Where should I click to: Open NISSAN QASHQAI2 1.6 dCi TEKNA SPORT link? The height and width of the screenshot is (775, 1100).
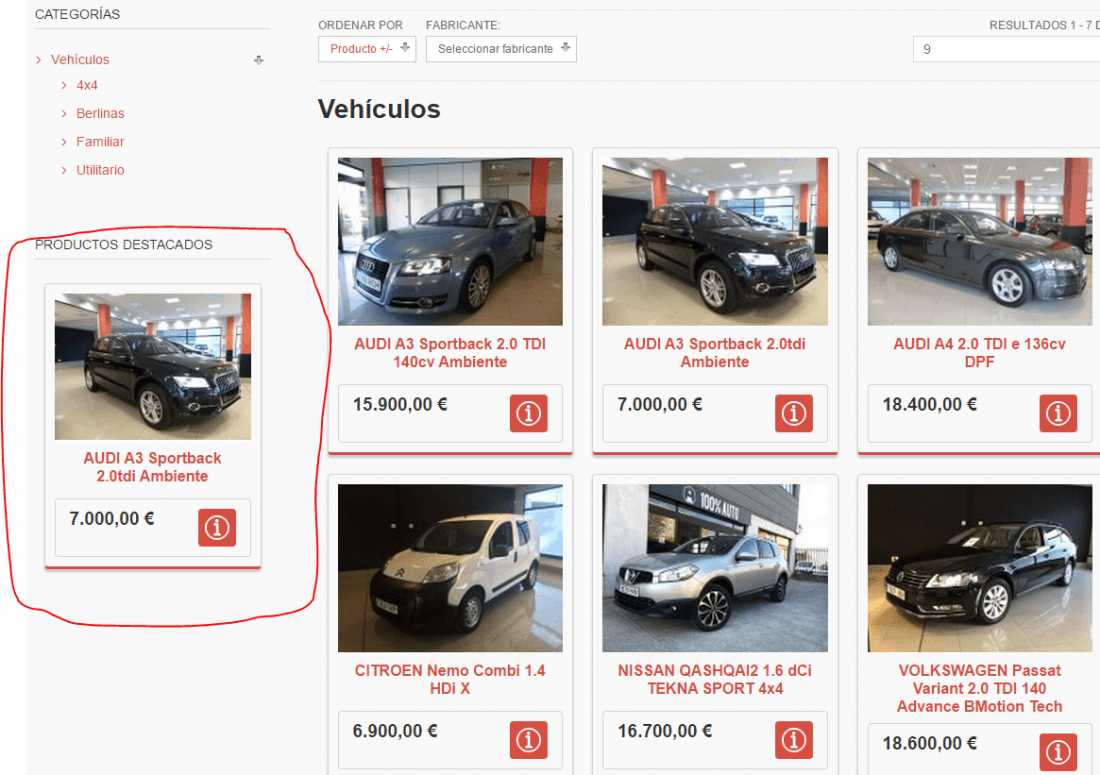click(715, 680)
